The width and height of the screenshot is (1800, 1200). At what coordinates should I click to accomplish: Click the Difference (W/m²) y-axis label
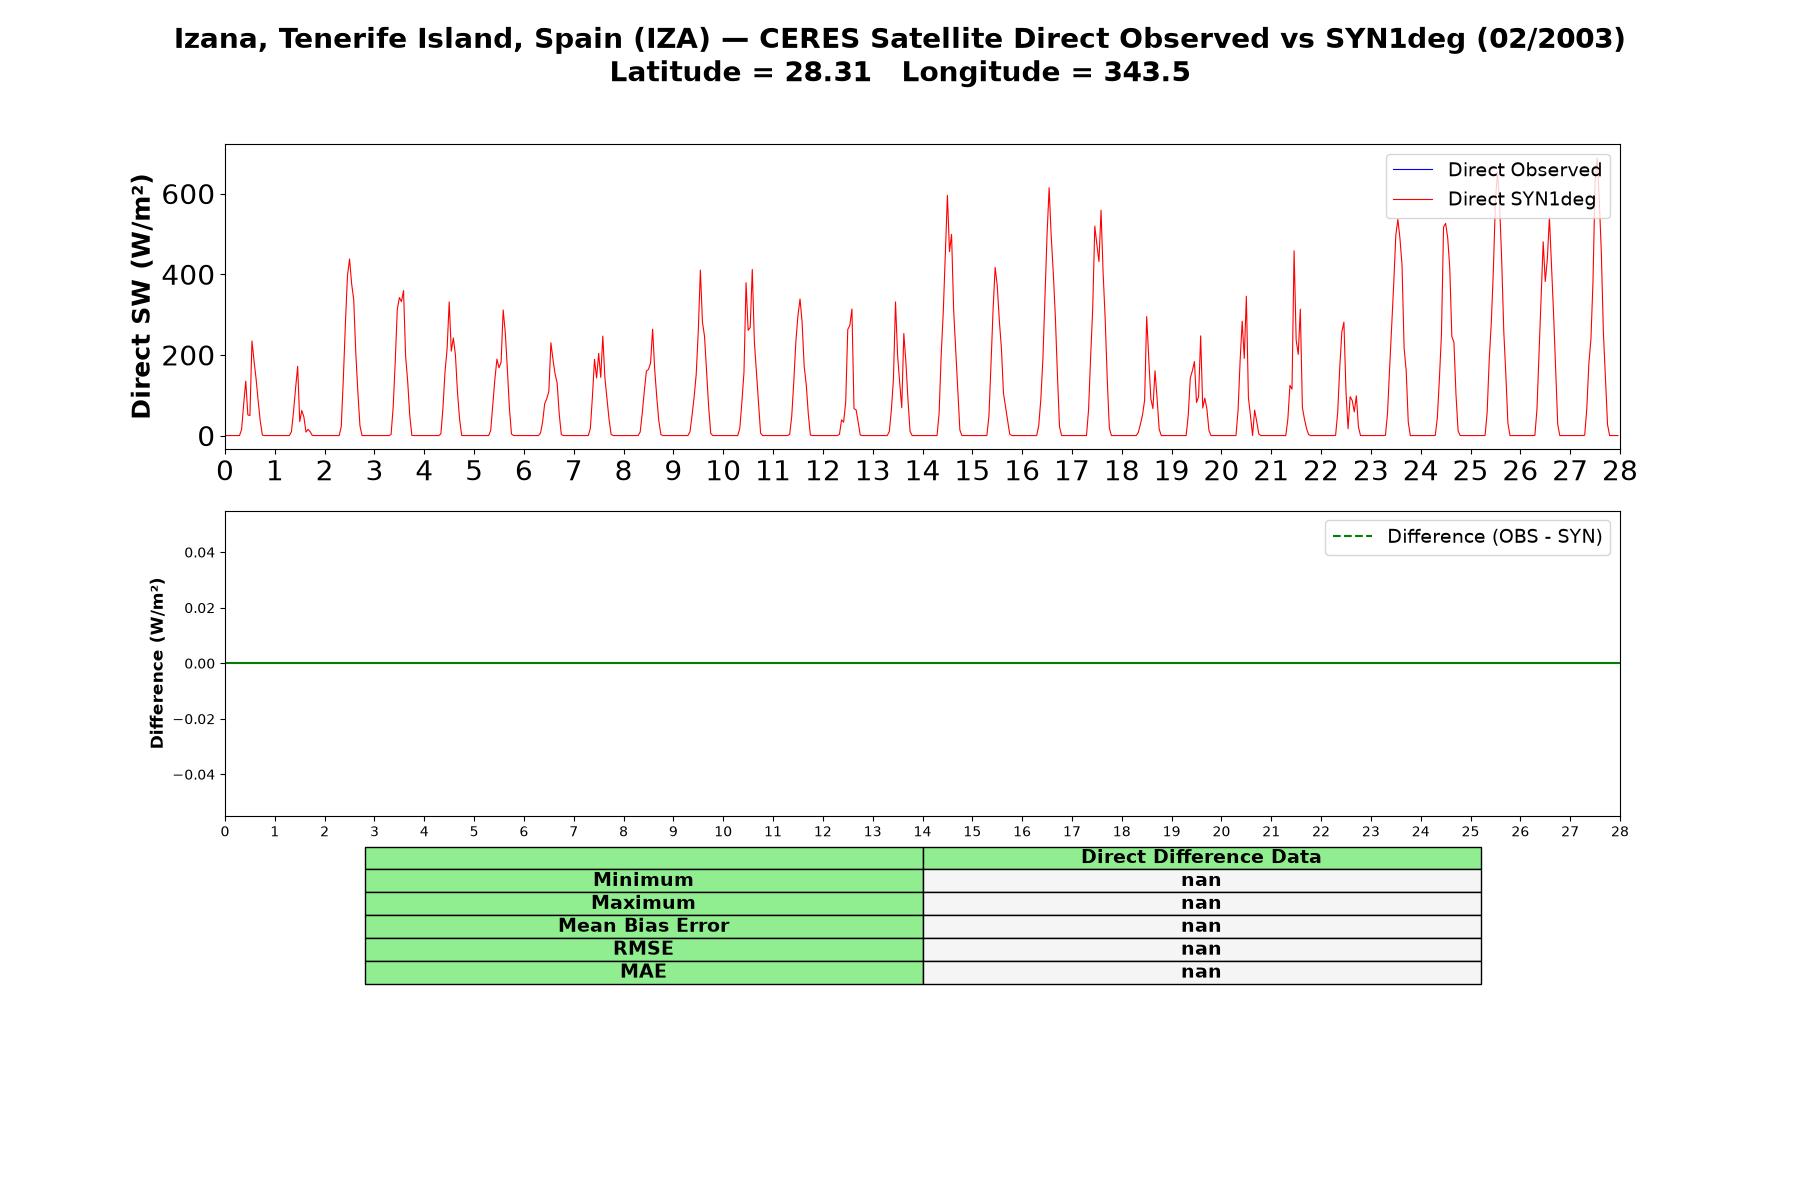157,663
